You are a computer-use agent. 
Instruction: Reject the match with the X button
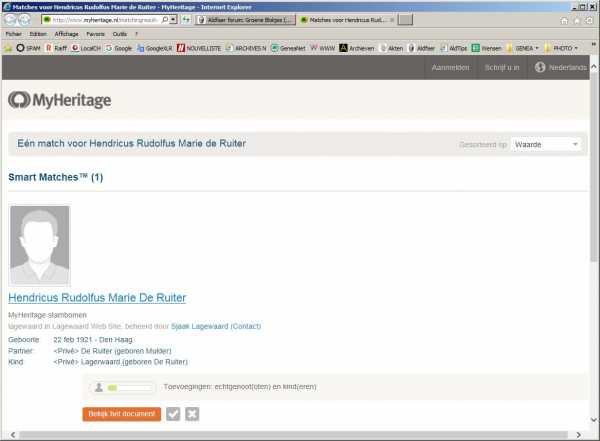[x=192, y=414]
